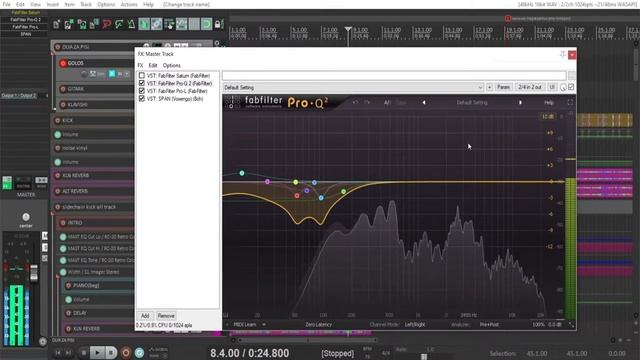Toggle the plugin bypass checkbox beside UI
The width and height of the screenshot is (640, 360).
pos(571,87)
